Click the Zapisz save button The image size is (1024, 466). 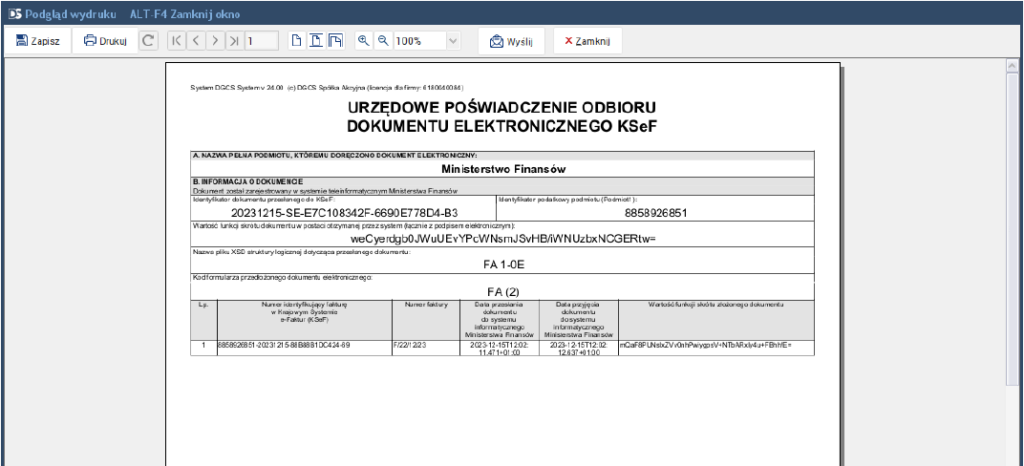[x=38, y=41]
